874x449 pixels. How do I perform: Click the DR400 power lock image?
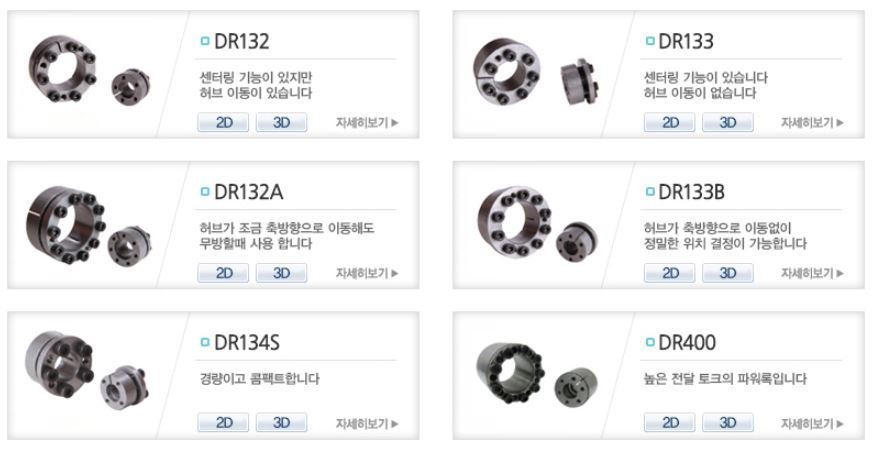point(537,374)
